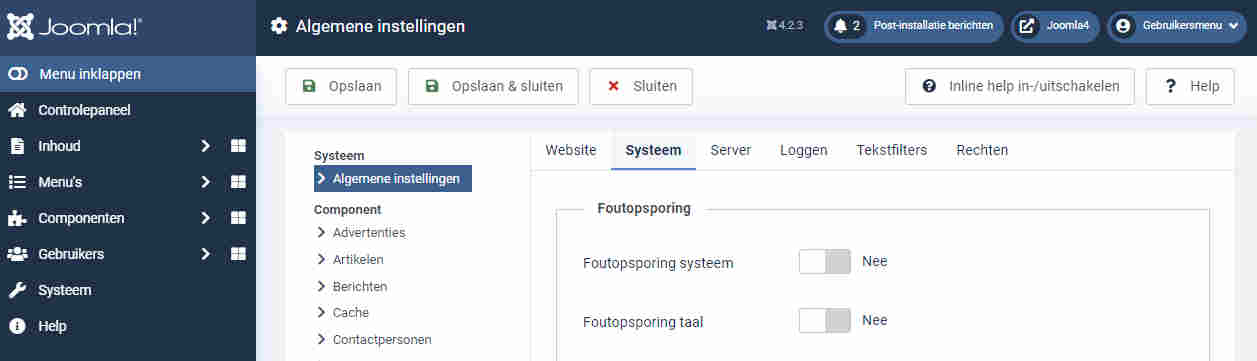
Task: Click the Joomla logo in the header
Action: (x=75, y=27)
